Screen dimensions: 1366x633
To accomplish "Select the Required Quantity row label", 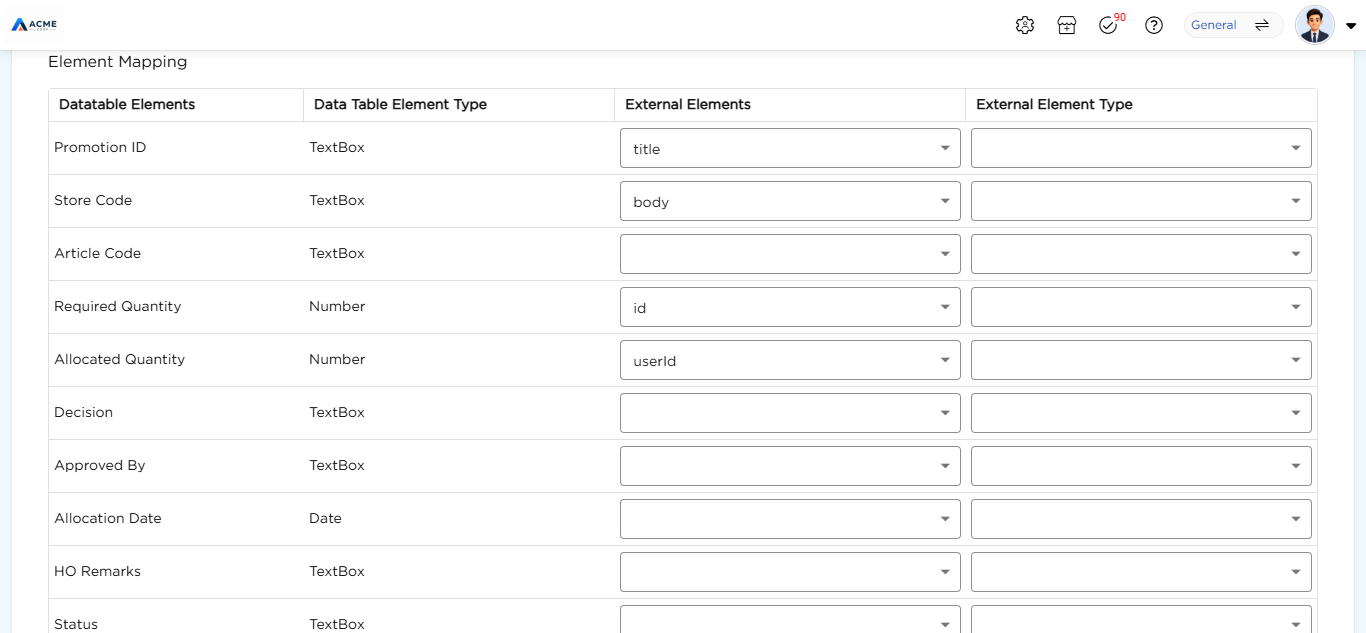I will pyautogui.click(x=118, y=306).
